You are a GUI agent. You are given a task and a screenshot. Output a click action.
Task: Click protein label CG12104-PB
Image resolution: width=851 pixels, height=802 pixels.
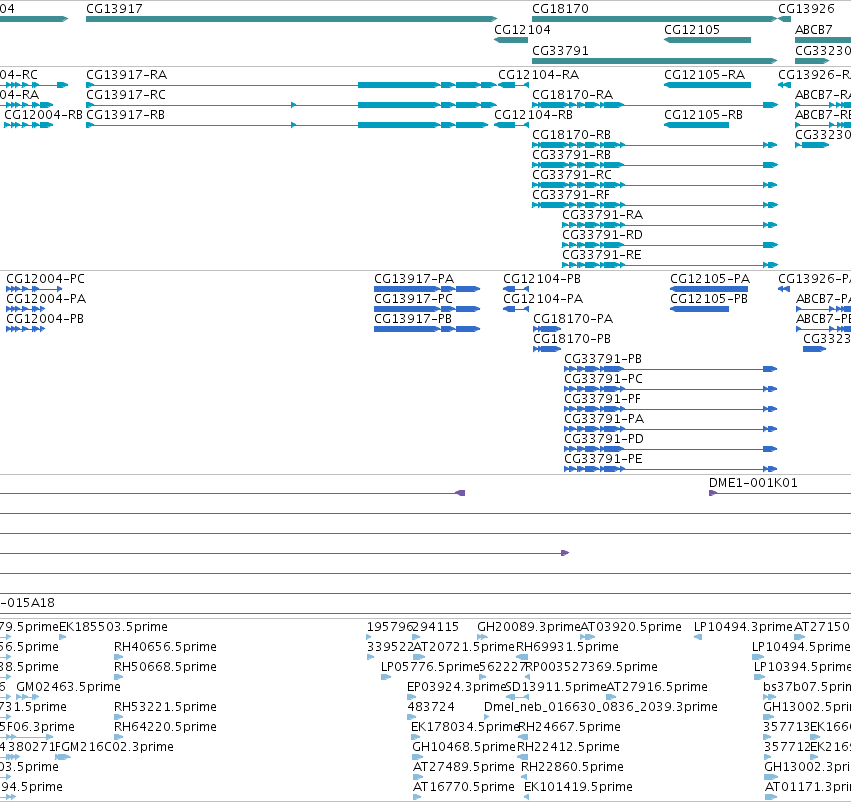click(542, 279)
